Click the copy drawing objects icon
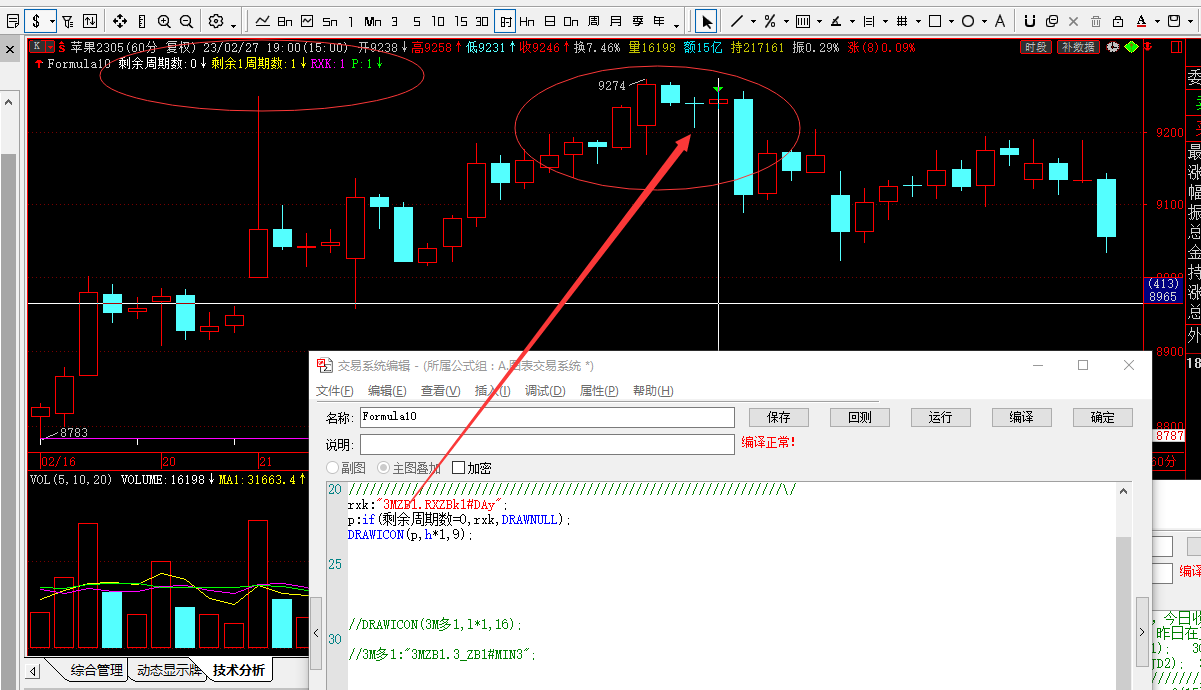This screenshot has height=690, width=1201. 1051,21
